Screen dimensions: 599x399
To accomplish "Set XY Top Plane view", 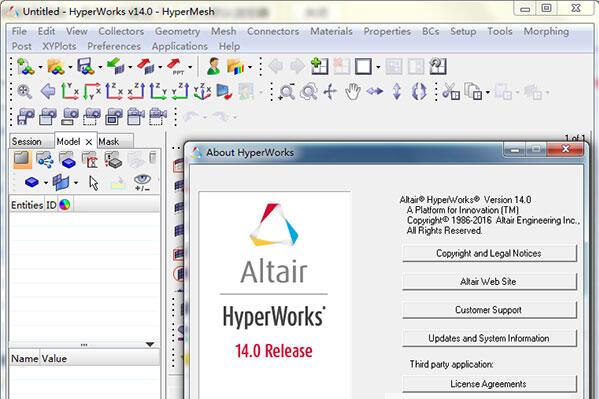I will [x=70, y=92].
